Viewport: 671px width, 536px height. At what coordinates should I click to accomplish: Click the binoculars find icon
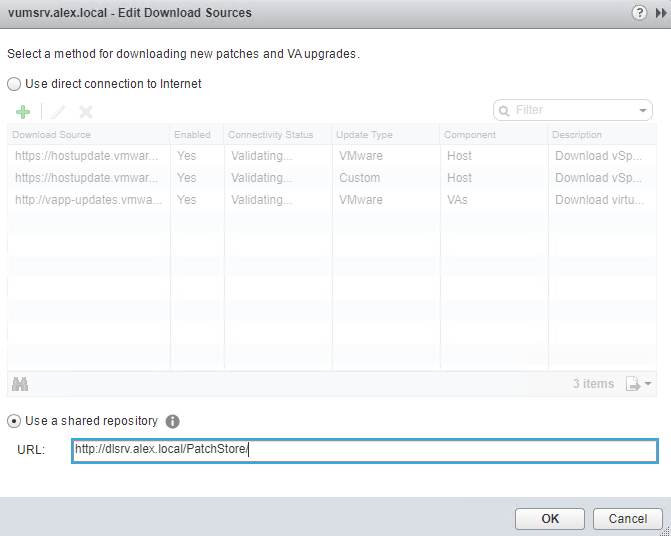coord(20,384)
